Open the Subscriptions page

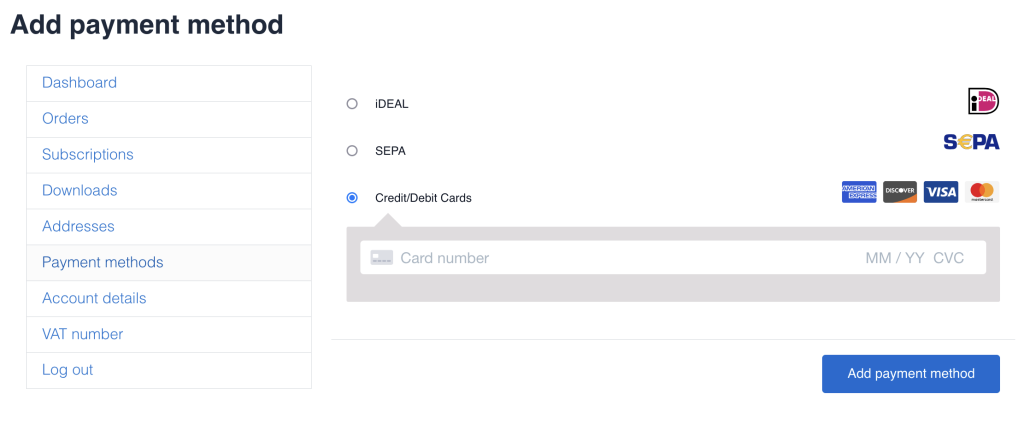(x=88, y=155)
